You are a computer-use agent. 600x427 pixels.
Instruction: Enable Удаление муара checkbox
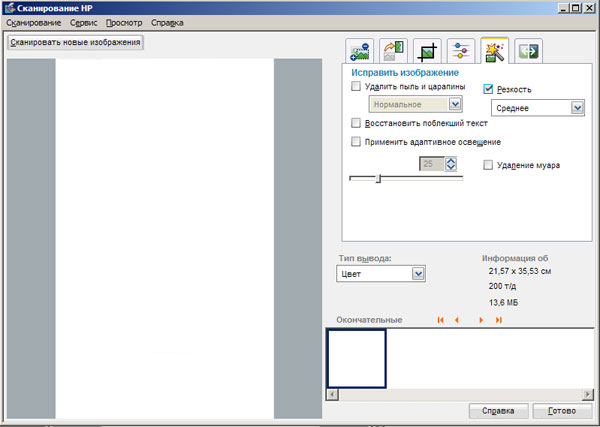click(x=488, y=165)
